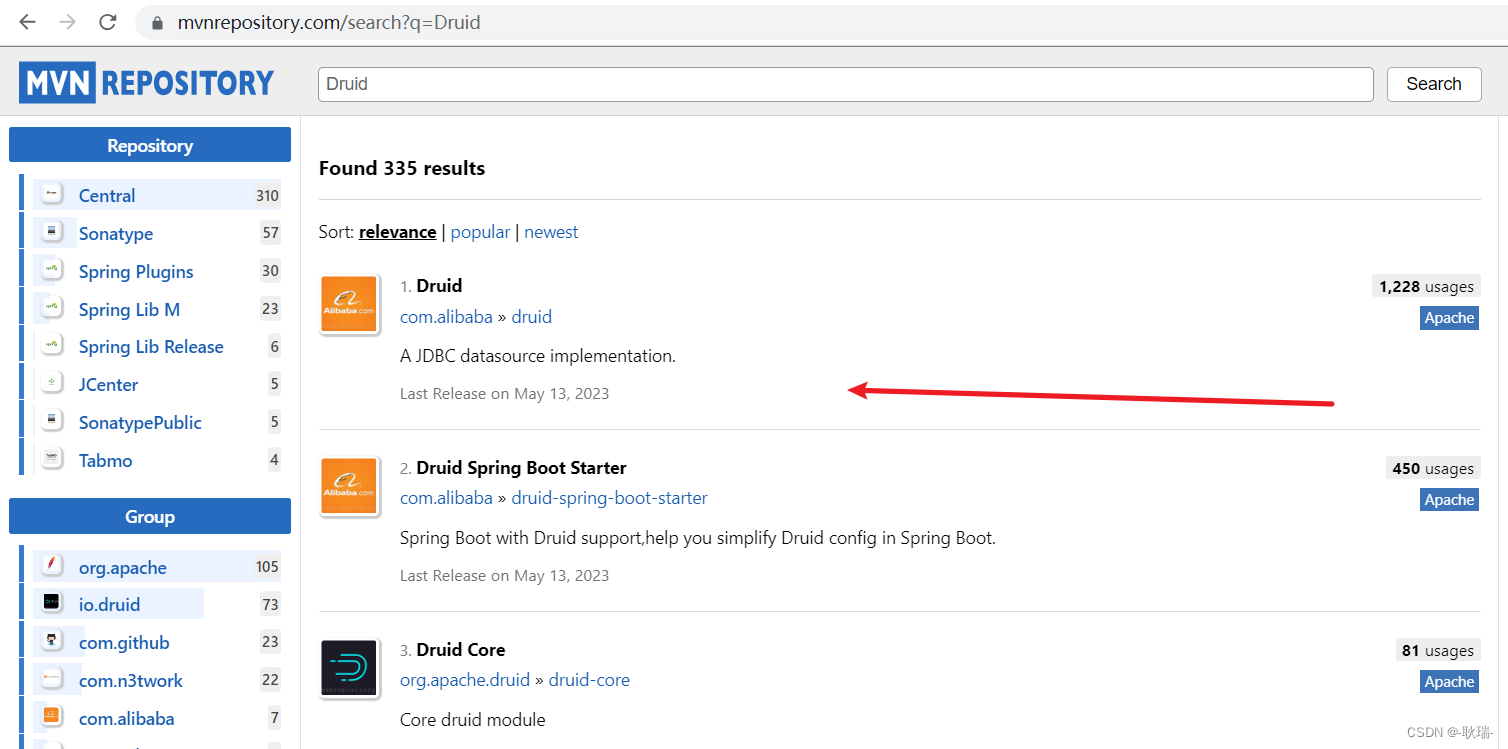The height and width of the screenshot is (749, 1508).
Task: Open Druid Core result title
Action: (x=461, y=650)
